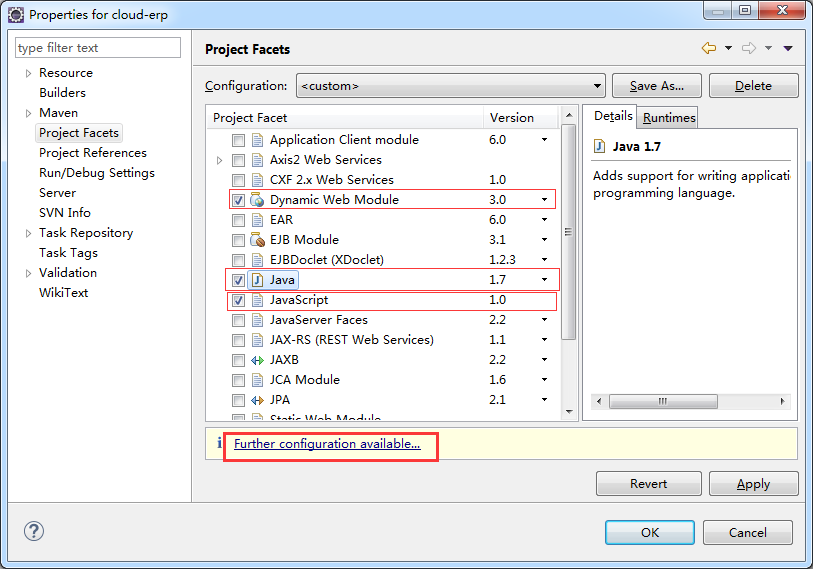The width and height of the screenshot is (813, 569).
Task: Expand the Axis2 Web Services row
Action: [x=219, y=160]
